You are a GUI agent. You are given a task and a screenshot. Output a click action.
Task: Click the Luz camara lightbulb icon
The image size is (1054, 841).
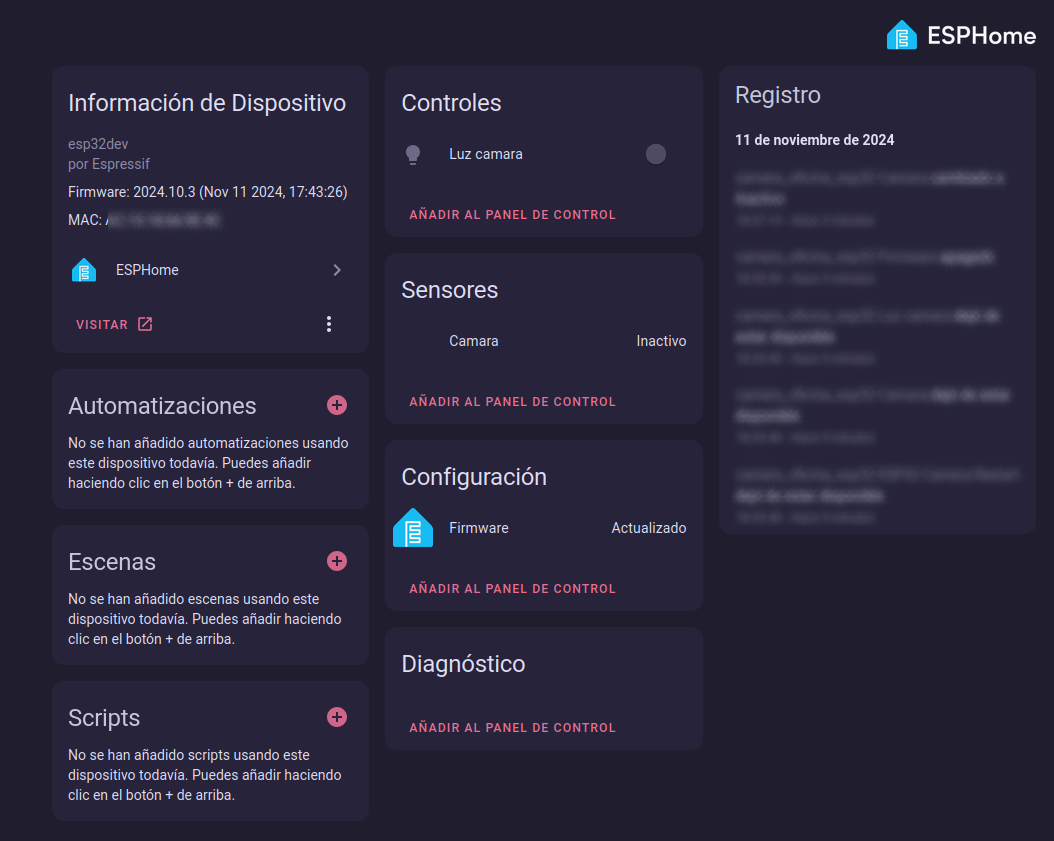[x=413, y=154]
